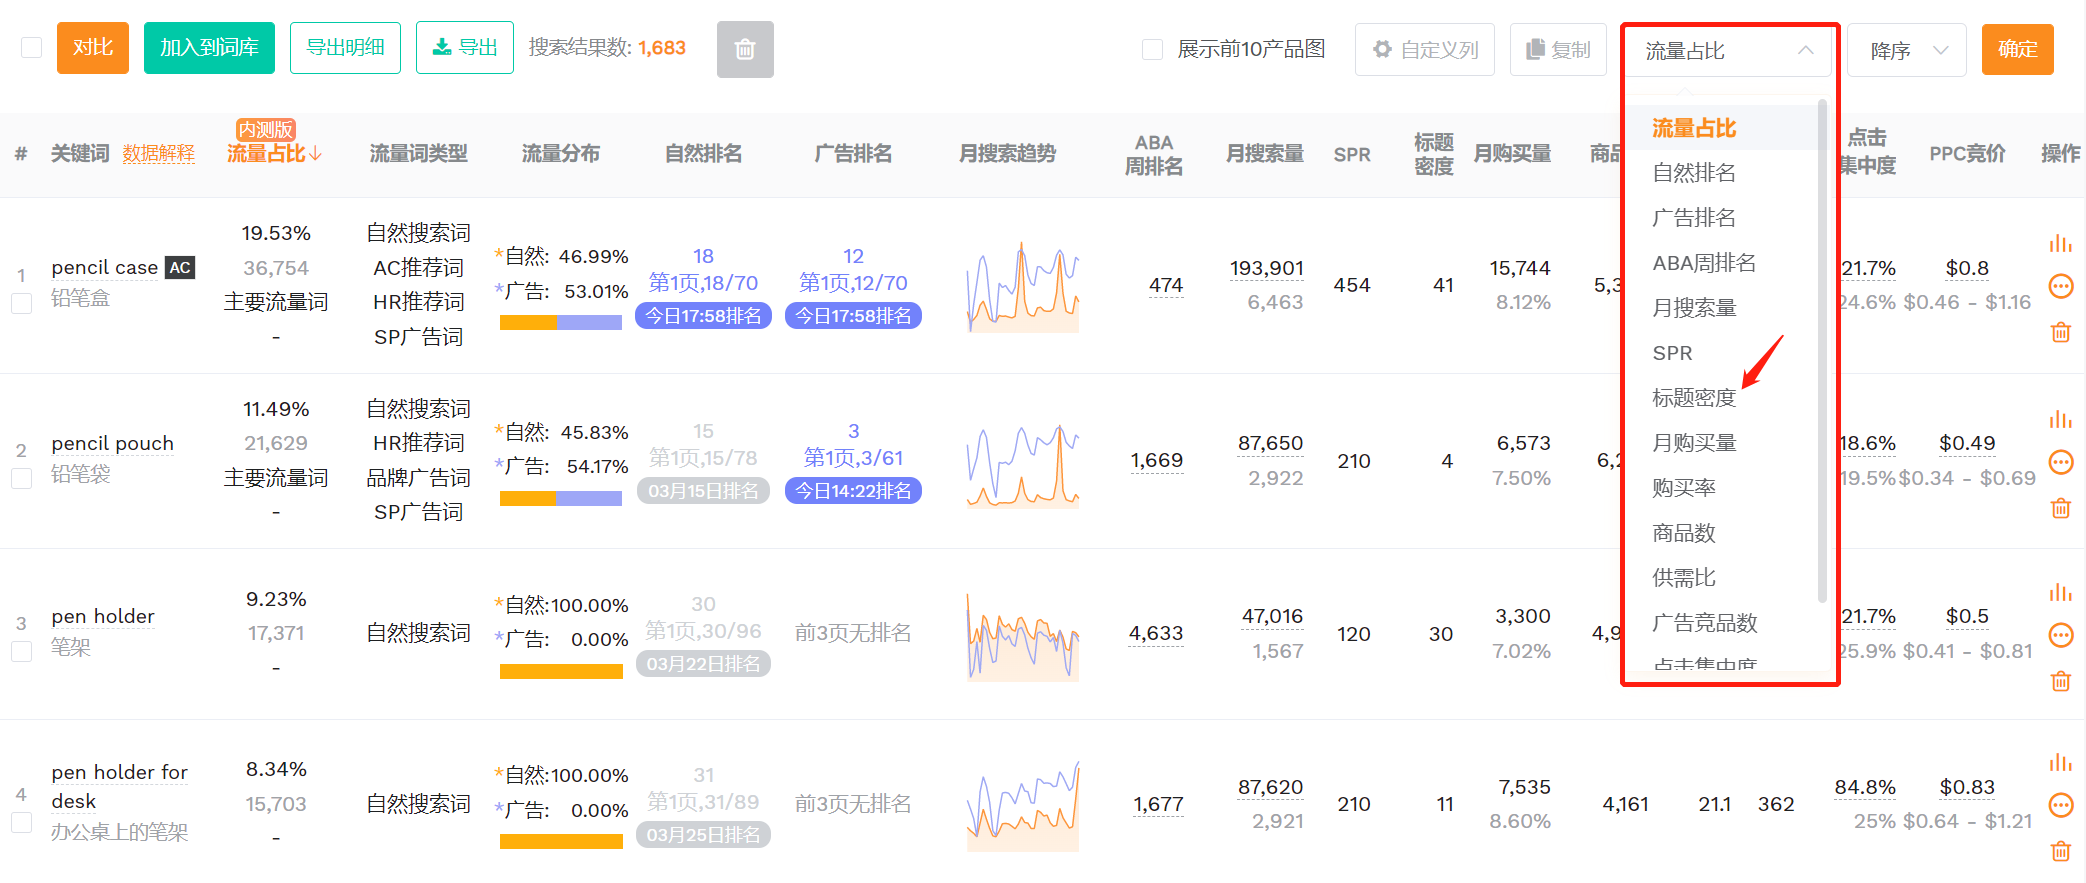Viewport: 2086px width, 883px height.
Task: Click the 自定义列 gear button
Action: [x=1425, y=50]
